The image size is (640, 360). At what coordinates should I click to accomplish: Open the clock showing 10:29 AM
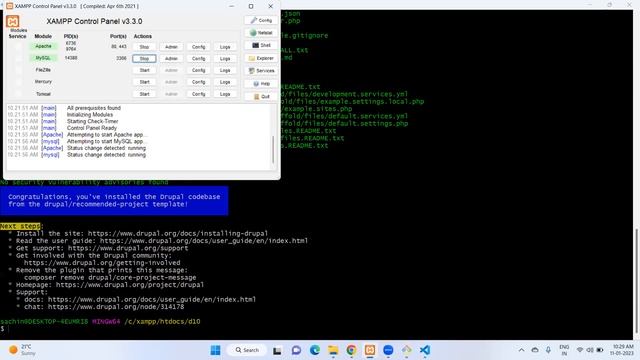click(622, 350)
